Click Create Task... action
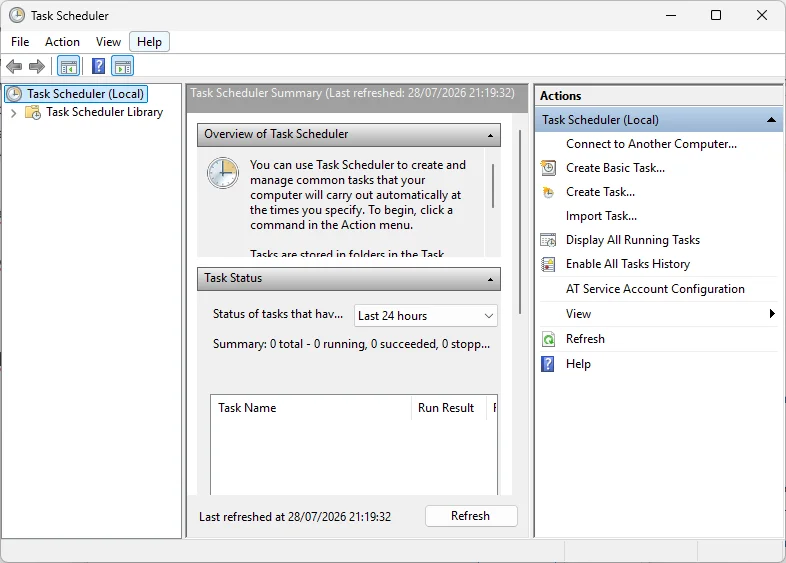The image size is (786, 563). tap(601, 192)
